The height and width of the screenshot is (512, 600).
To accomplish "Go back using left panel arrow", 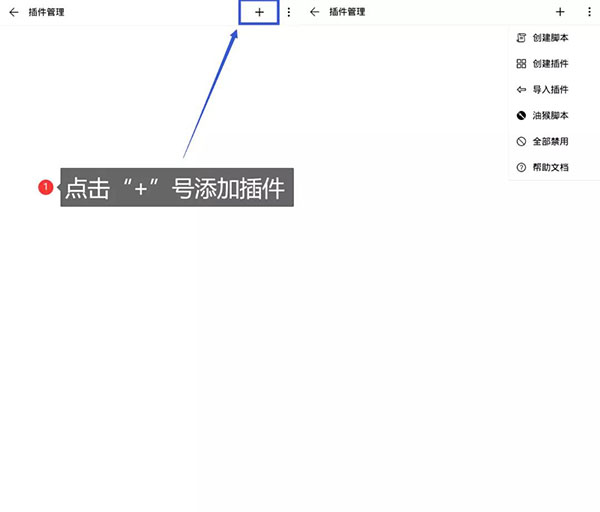I will [x=14, y=12].
